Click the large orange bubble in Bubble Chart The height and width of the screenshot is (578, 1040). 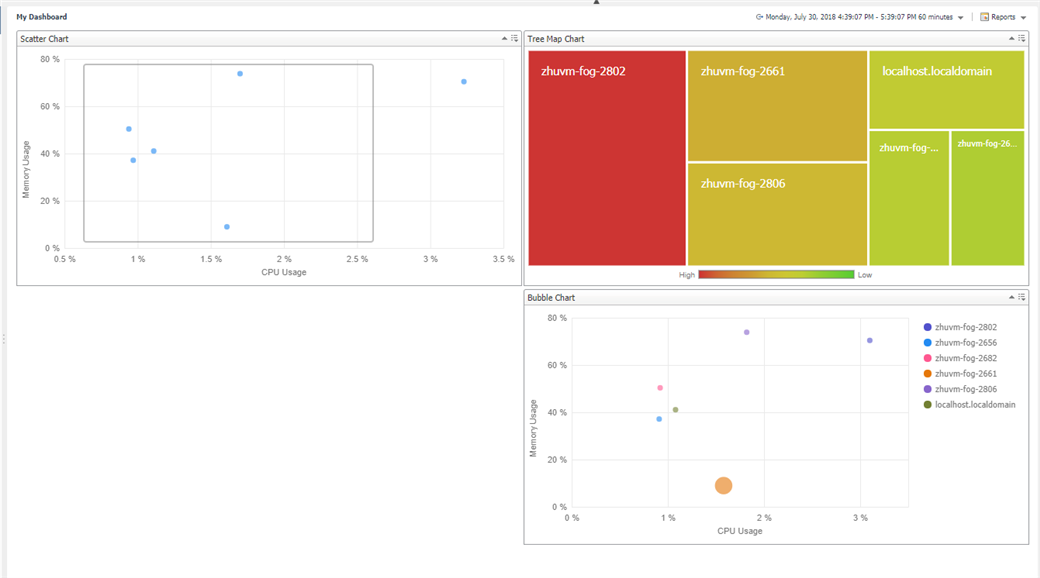pos(724,486)
